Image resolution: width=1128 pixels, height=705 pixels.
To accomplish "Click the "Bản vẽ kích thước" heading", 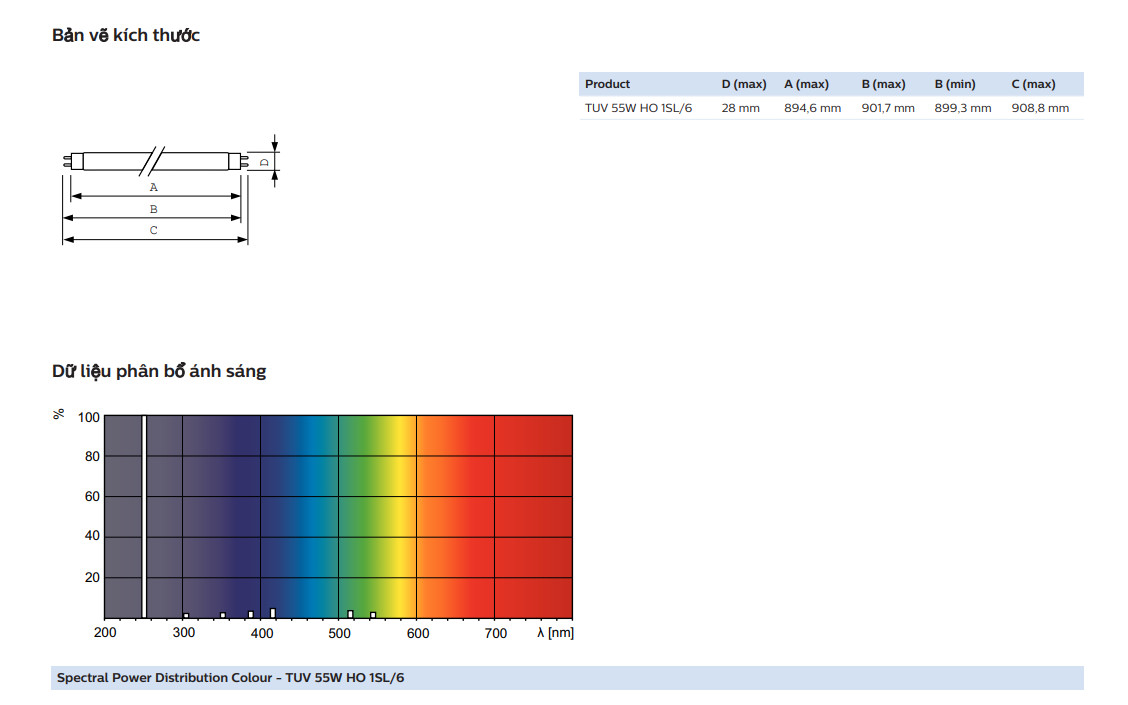I will [126, 36].
